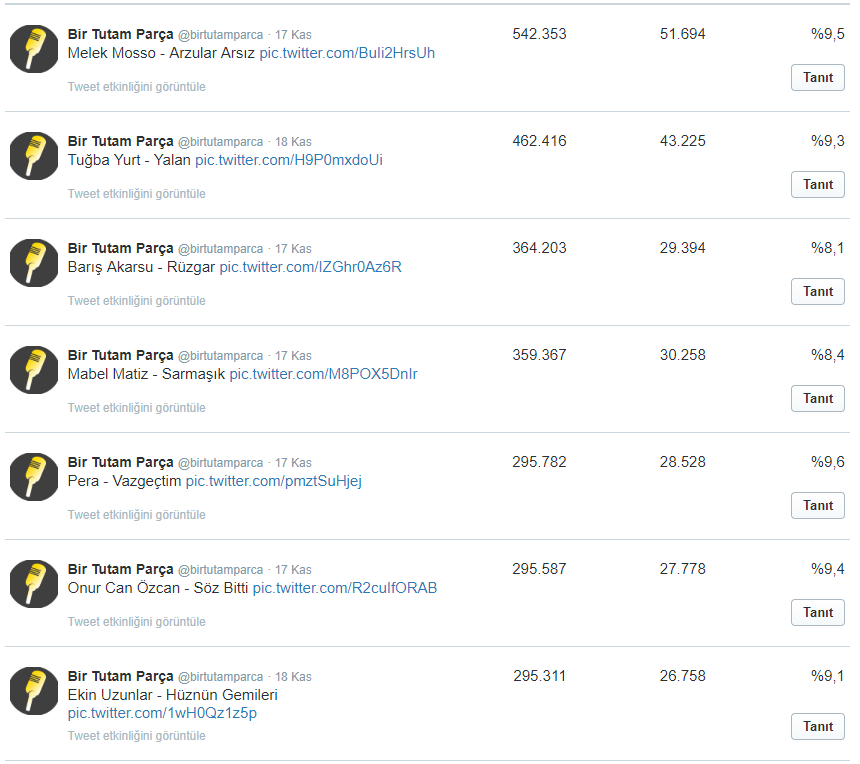
Task: Open the avatar beside Onur Can Özcan tweet
Action: point(34,584)
